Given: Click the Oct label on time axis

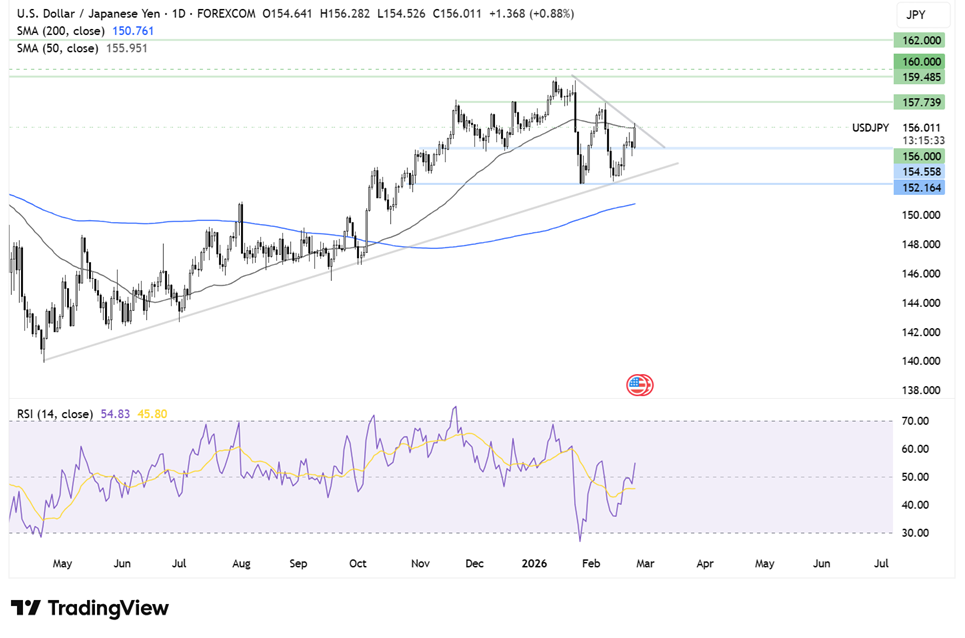Looking at the screenshot, I should [358, 564].
